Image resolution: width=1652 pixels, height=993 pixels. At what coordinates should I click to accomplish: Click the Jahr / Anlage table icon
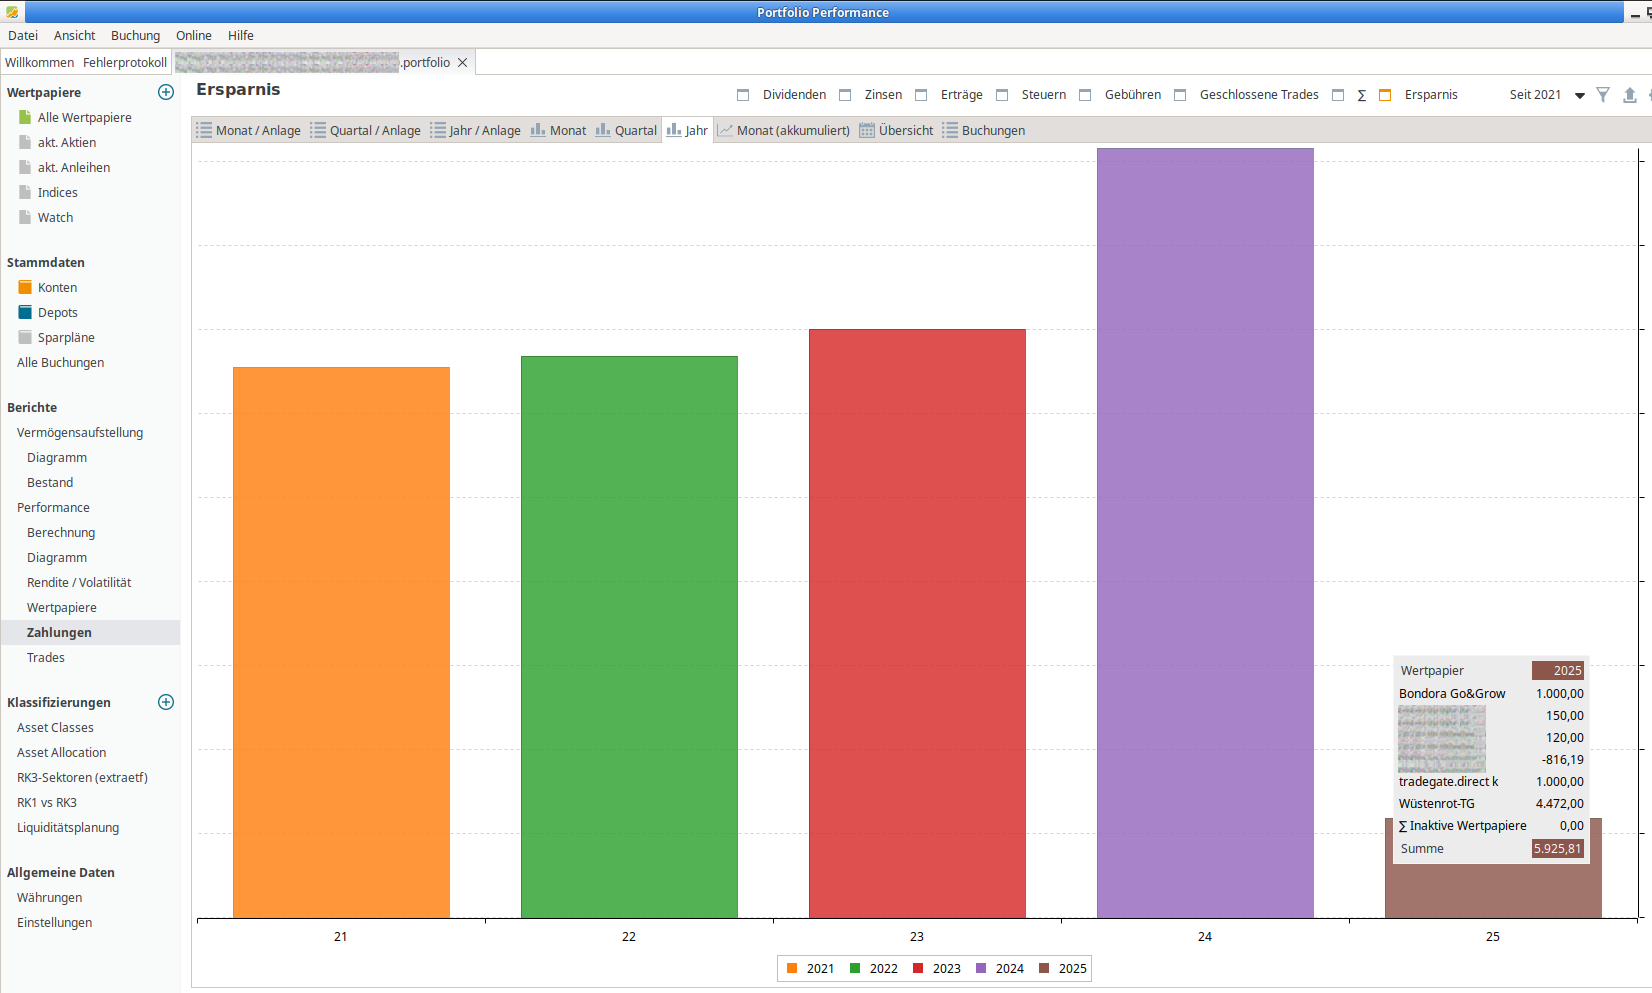438,130
